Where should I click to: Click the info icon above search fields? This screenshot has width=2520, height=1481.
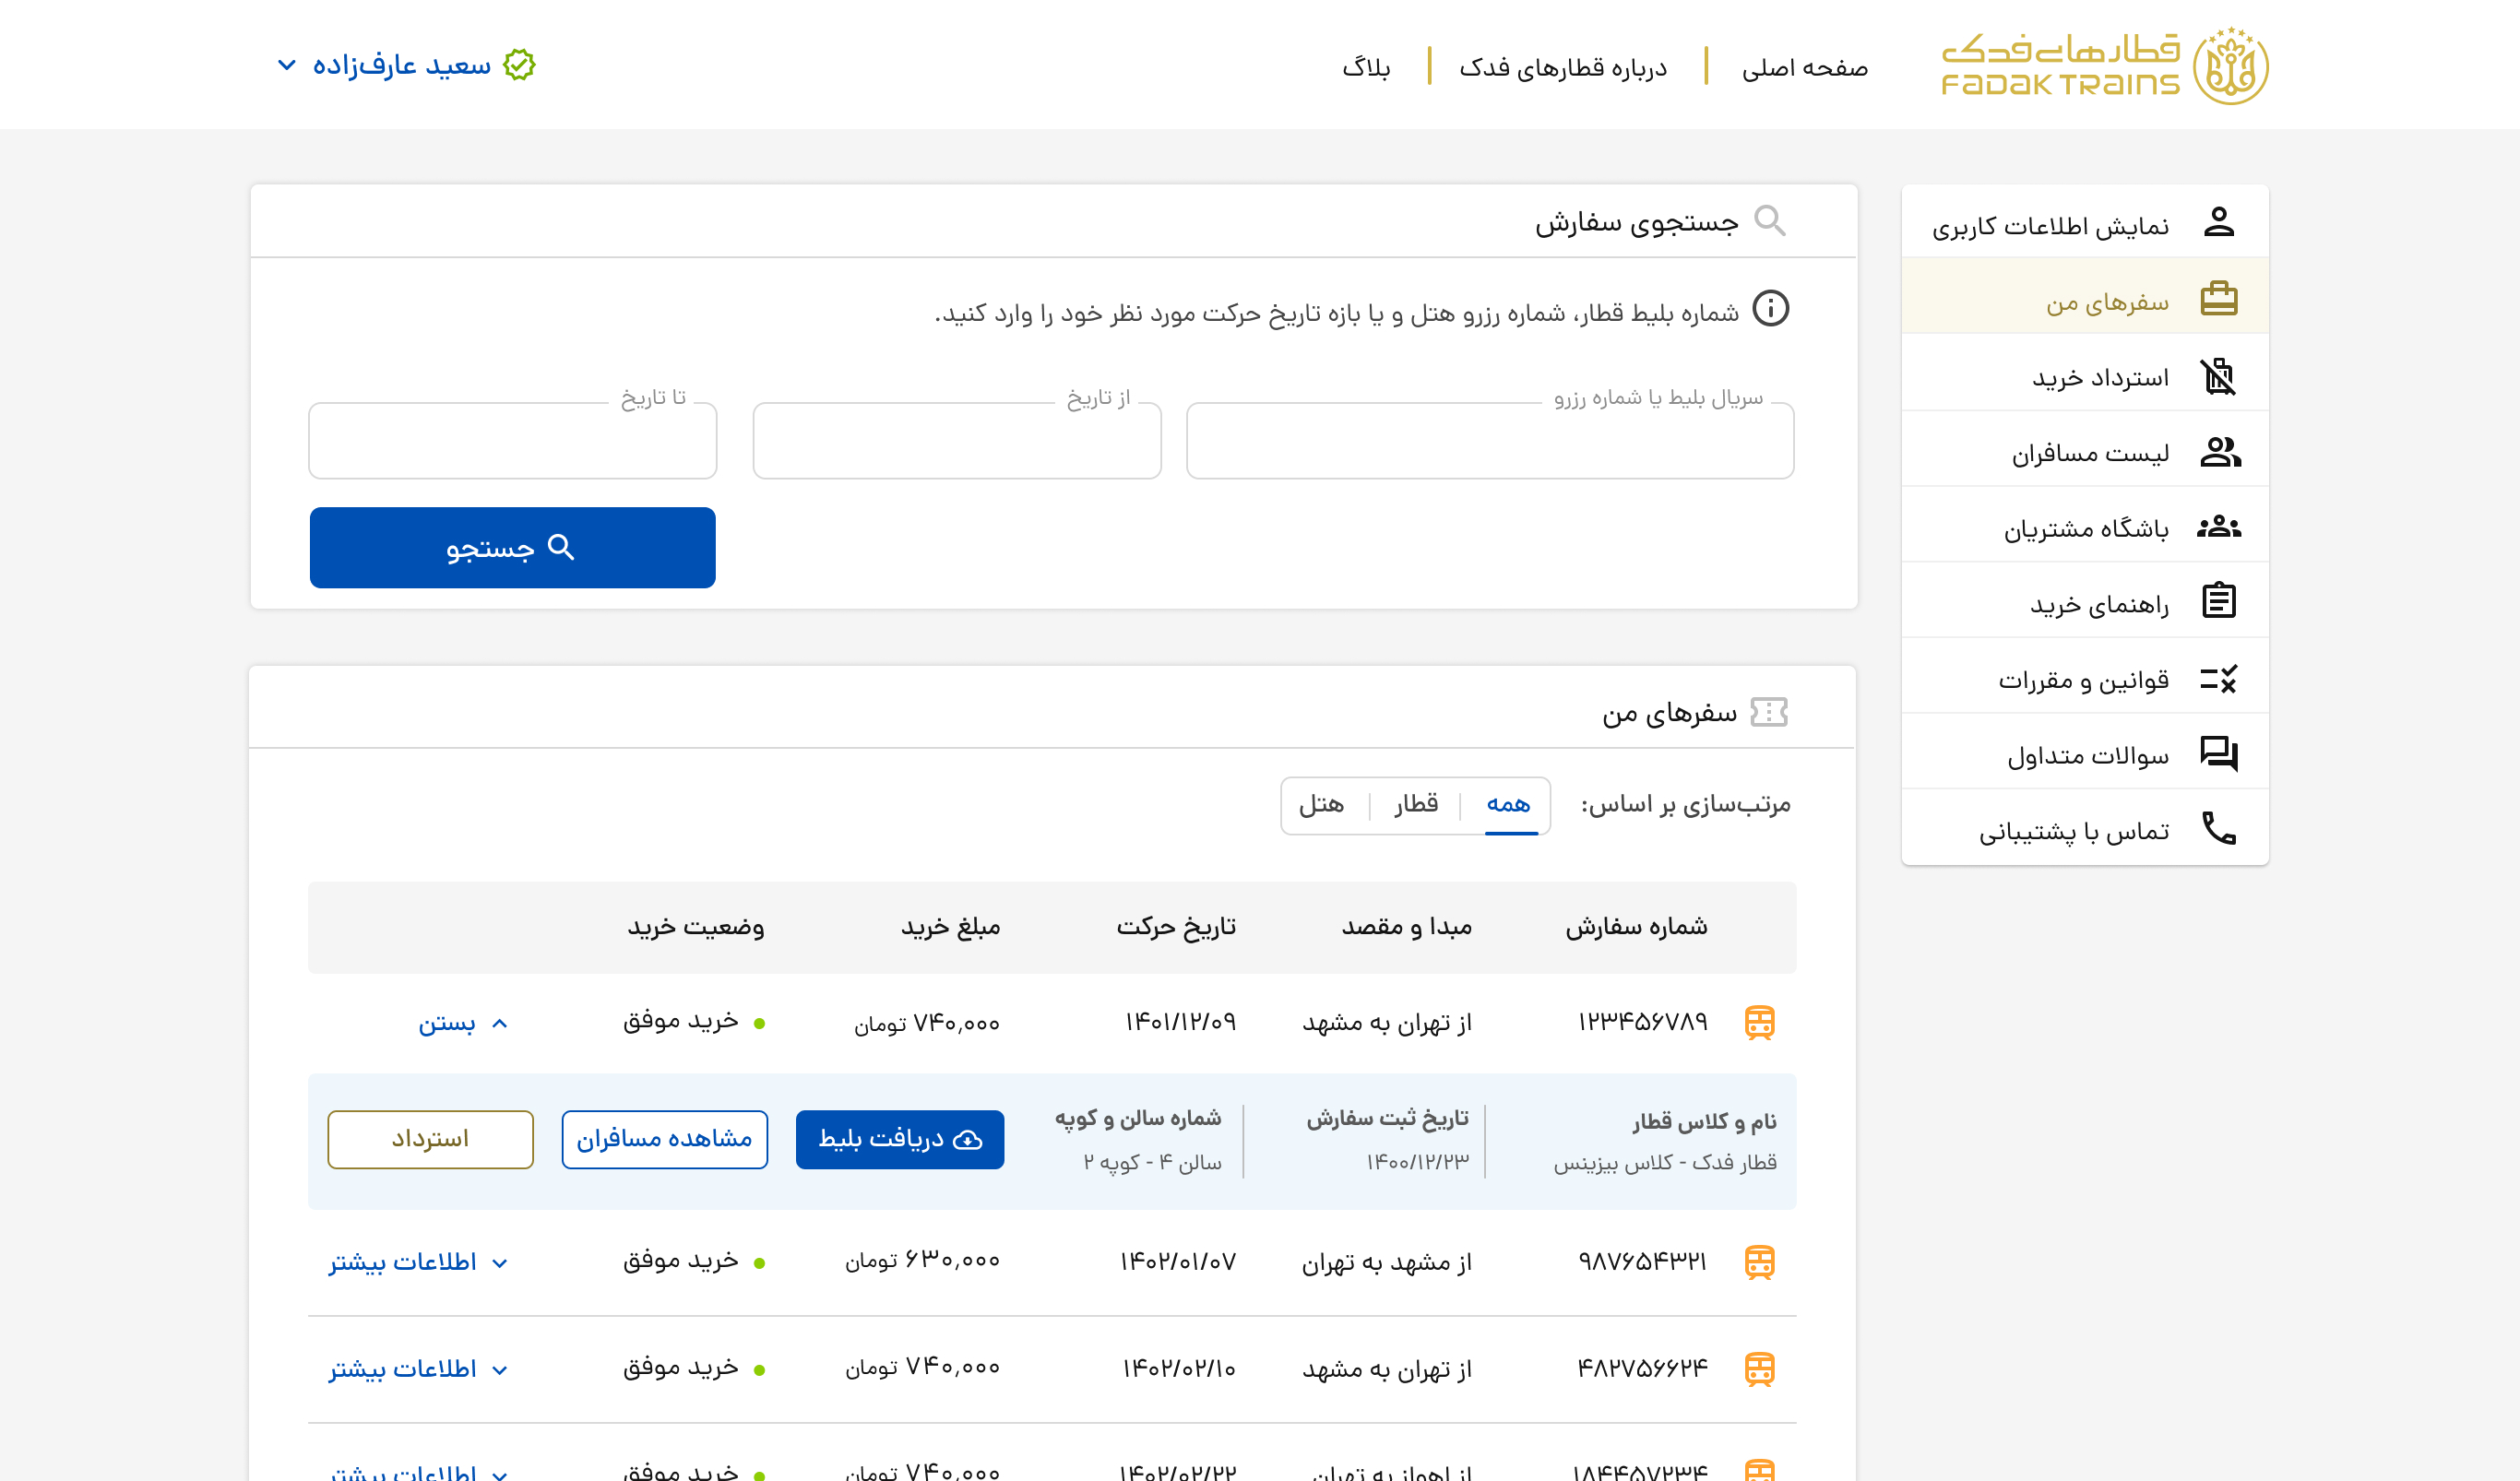[1770, 309]
